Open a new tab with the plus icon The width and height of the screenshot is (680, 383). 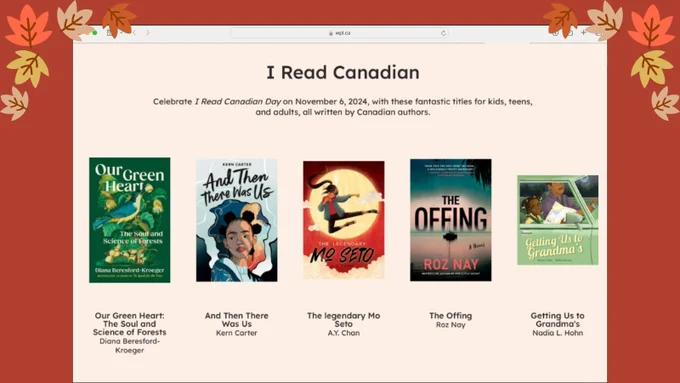tap(584, 33)
